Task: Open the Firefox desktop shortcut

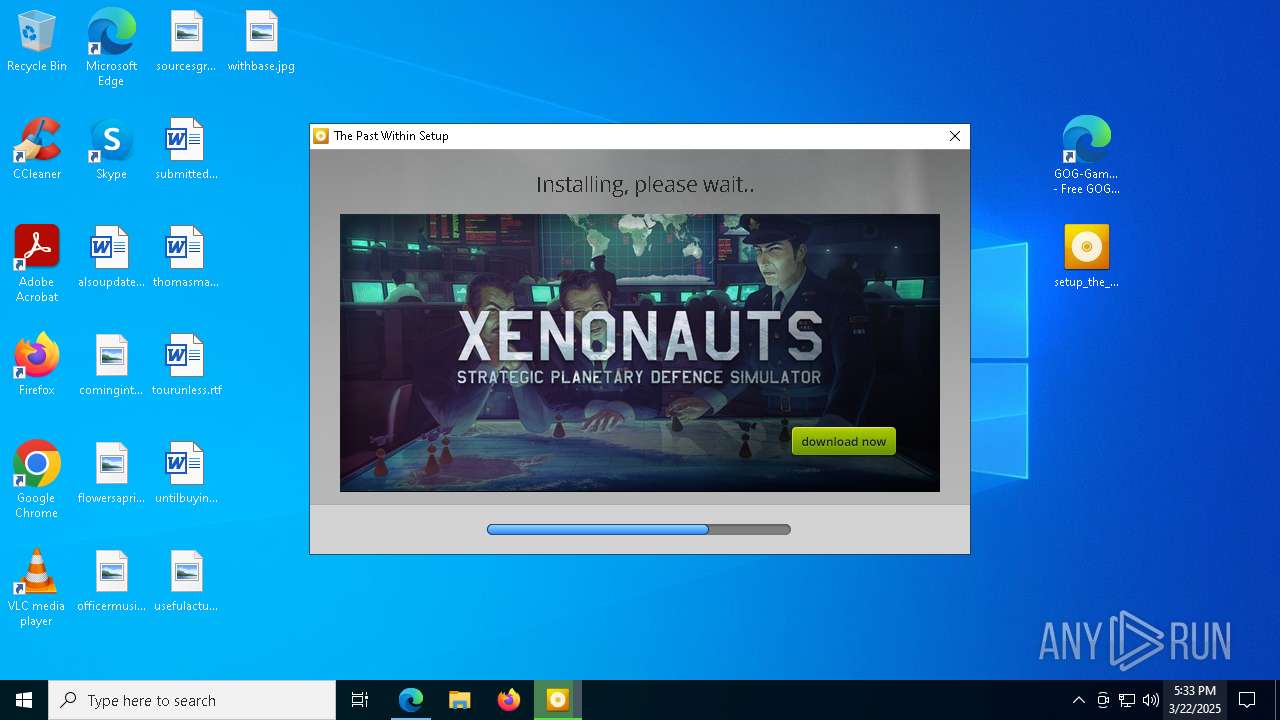Action: pos(37,366)
